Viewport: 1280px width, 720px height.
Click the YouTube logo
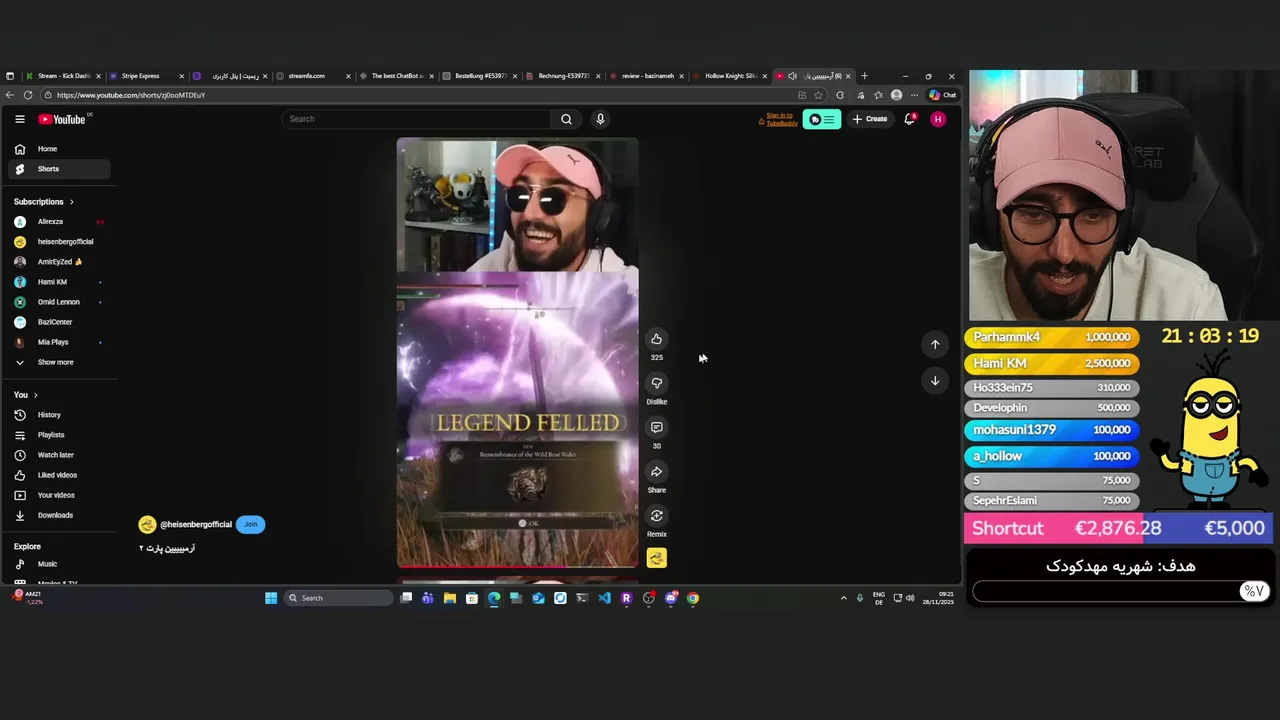[x=62, y=119]
